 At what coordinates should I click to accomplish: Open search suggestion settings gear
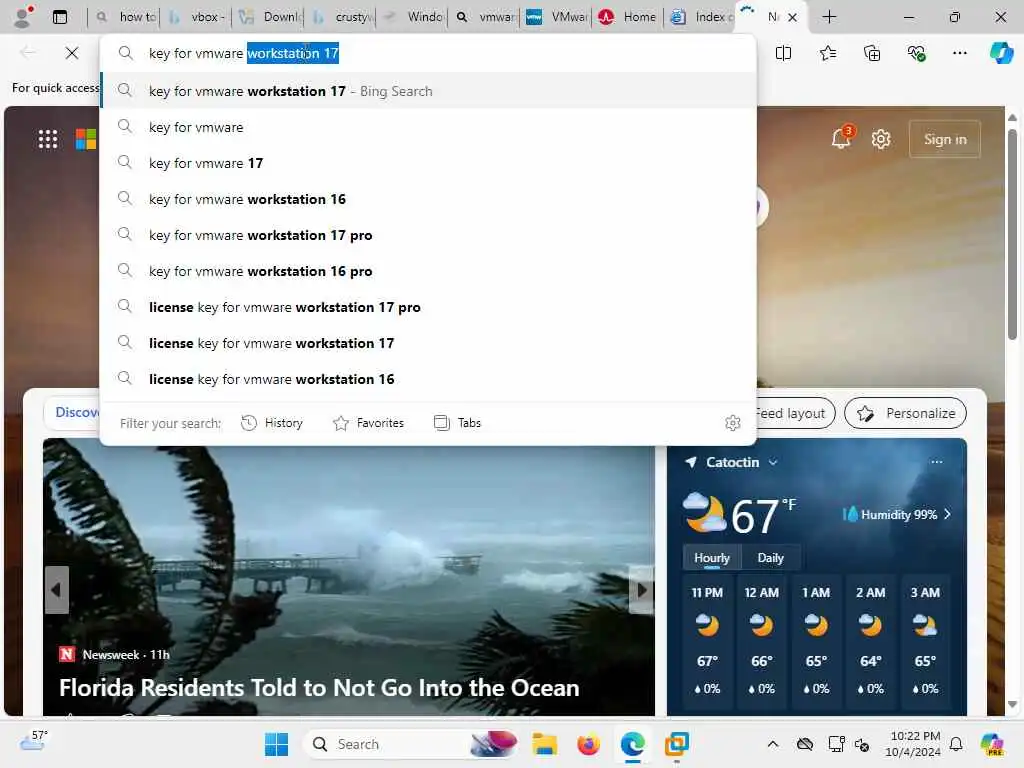click(x=733, y=423)
